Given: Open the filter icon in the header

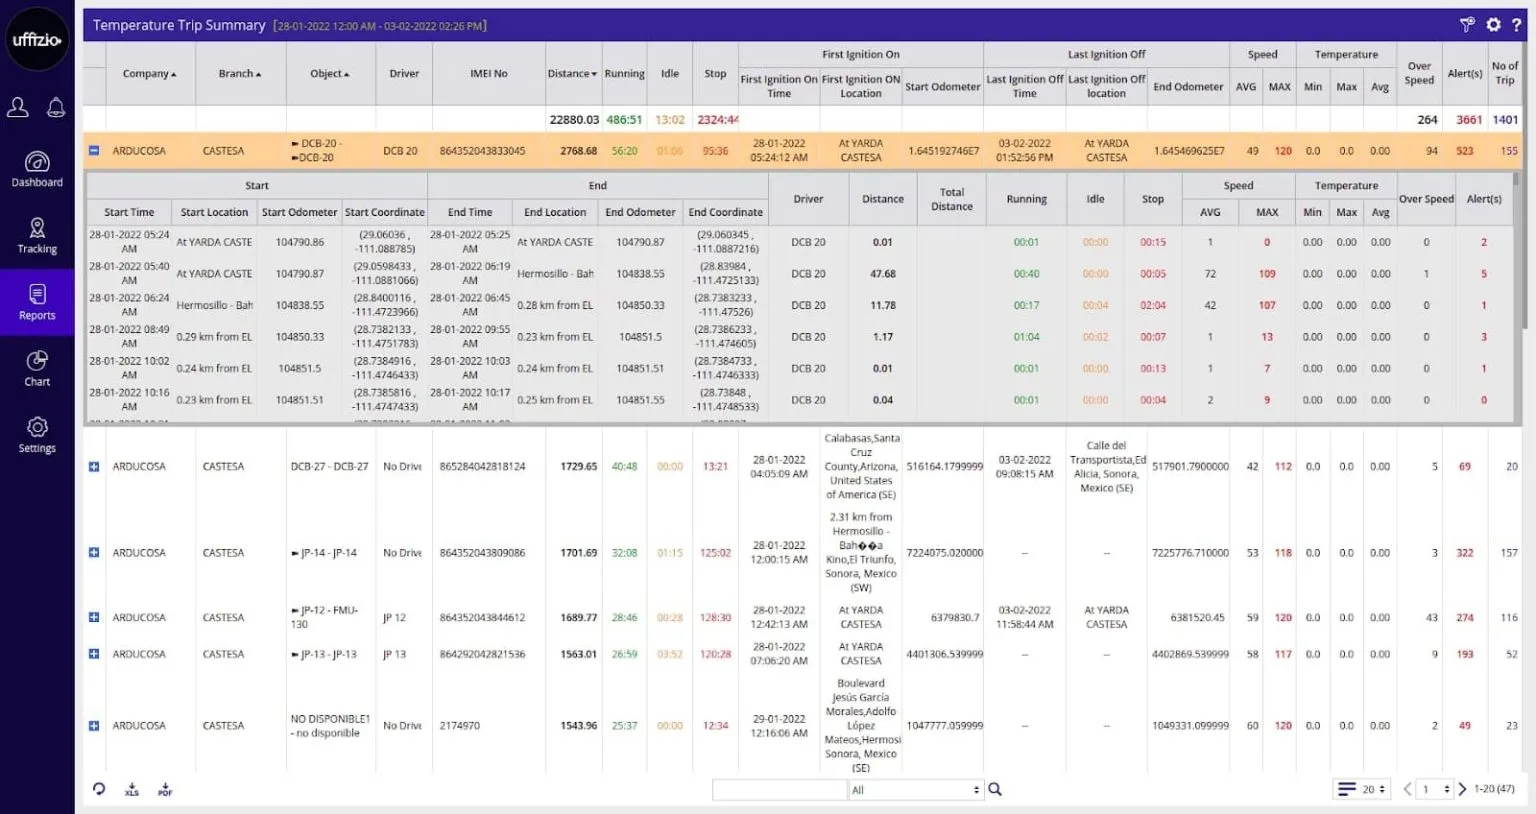Looking at the screenshot, I should [1467, 25].
